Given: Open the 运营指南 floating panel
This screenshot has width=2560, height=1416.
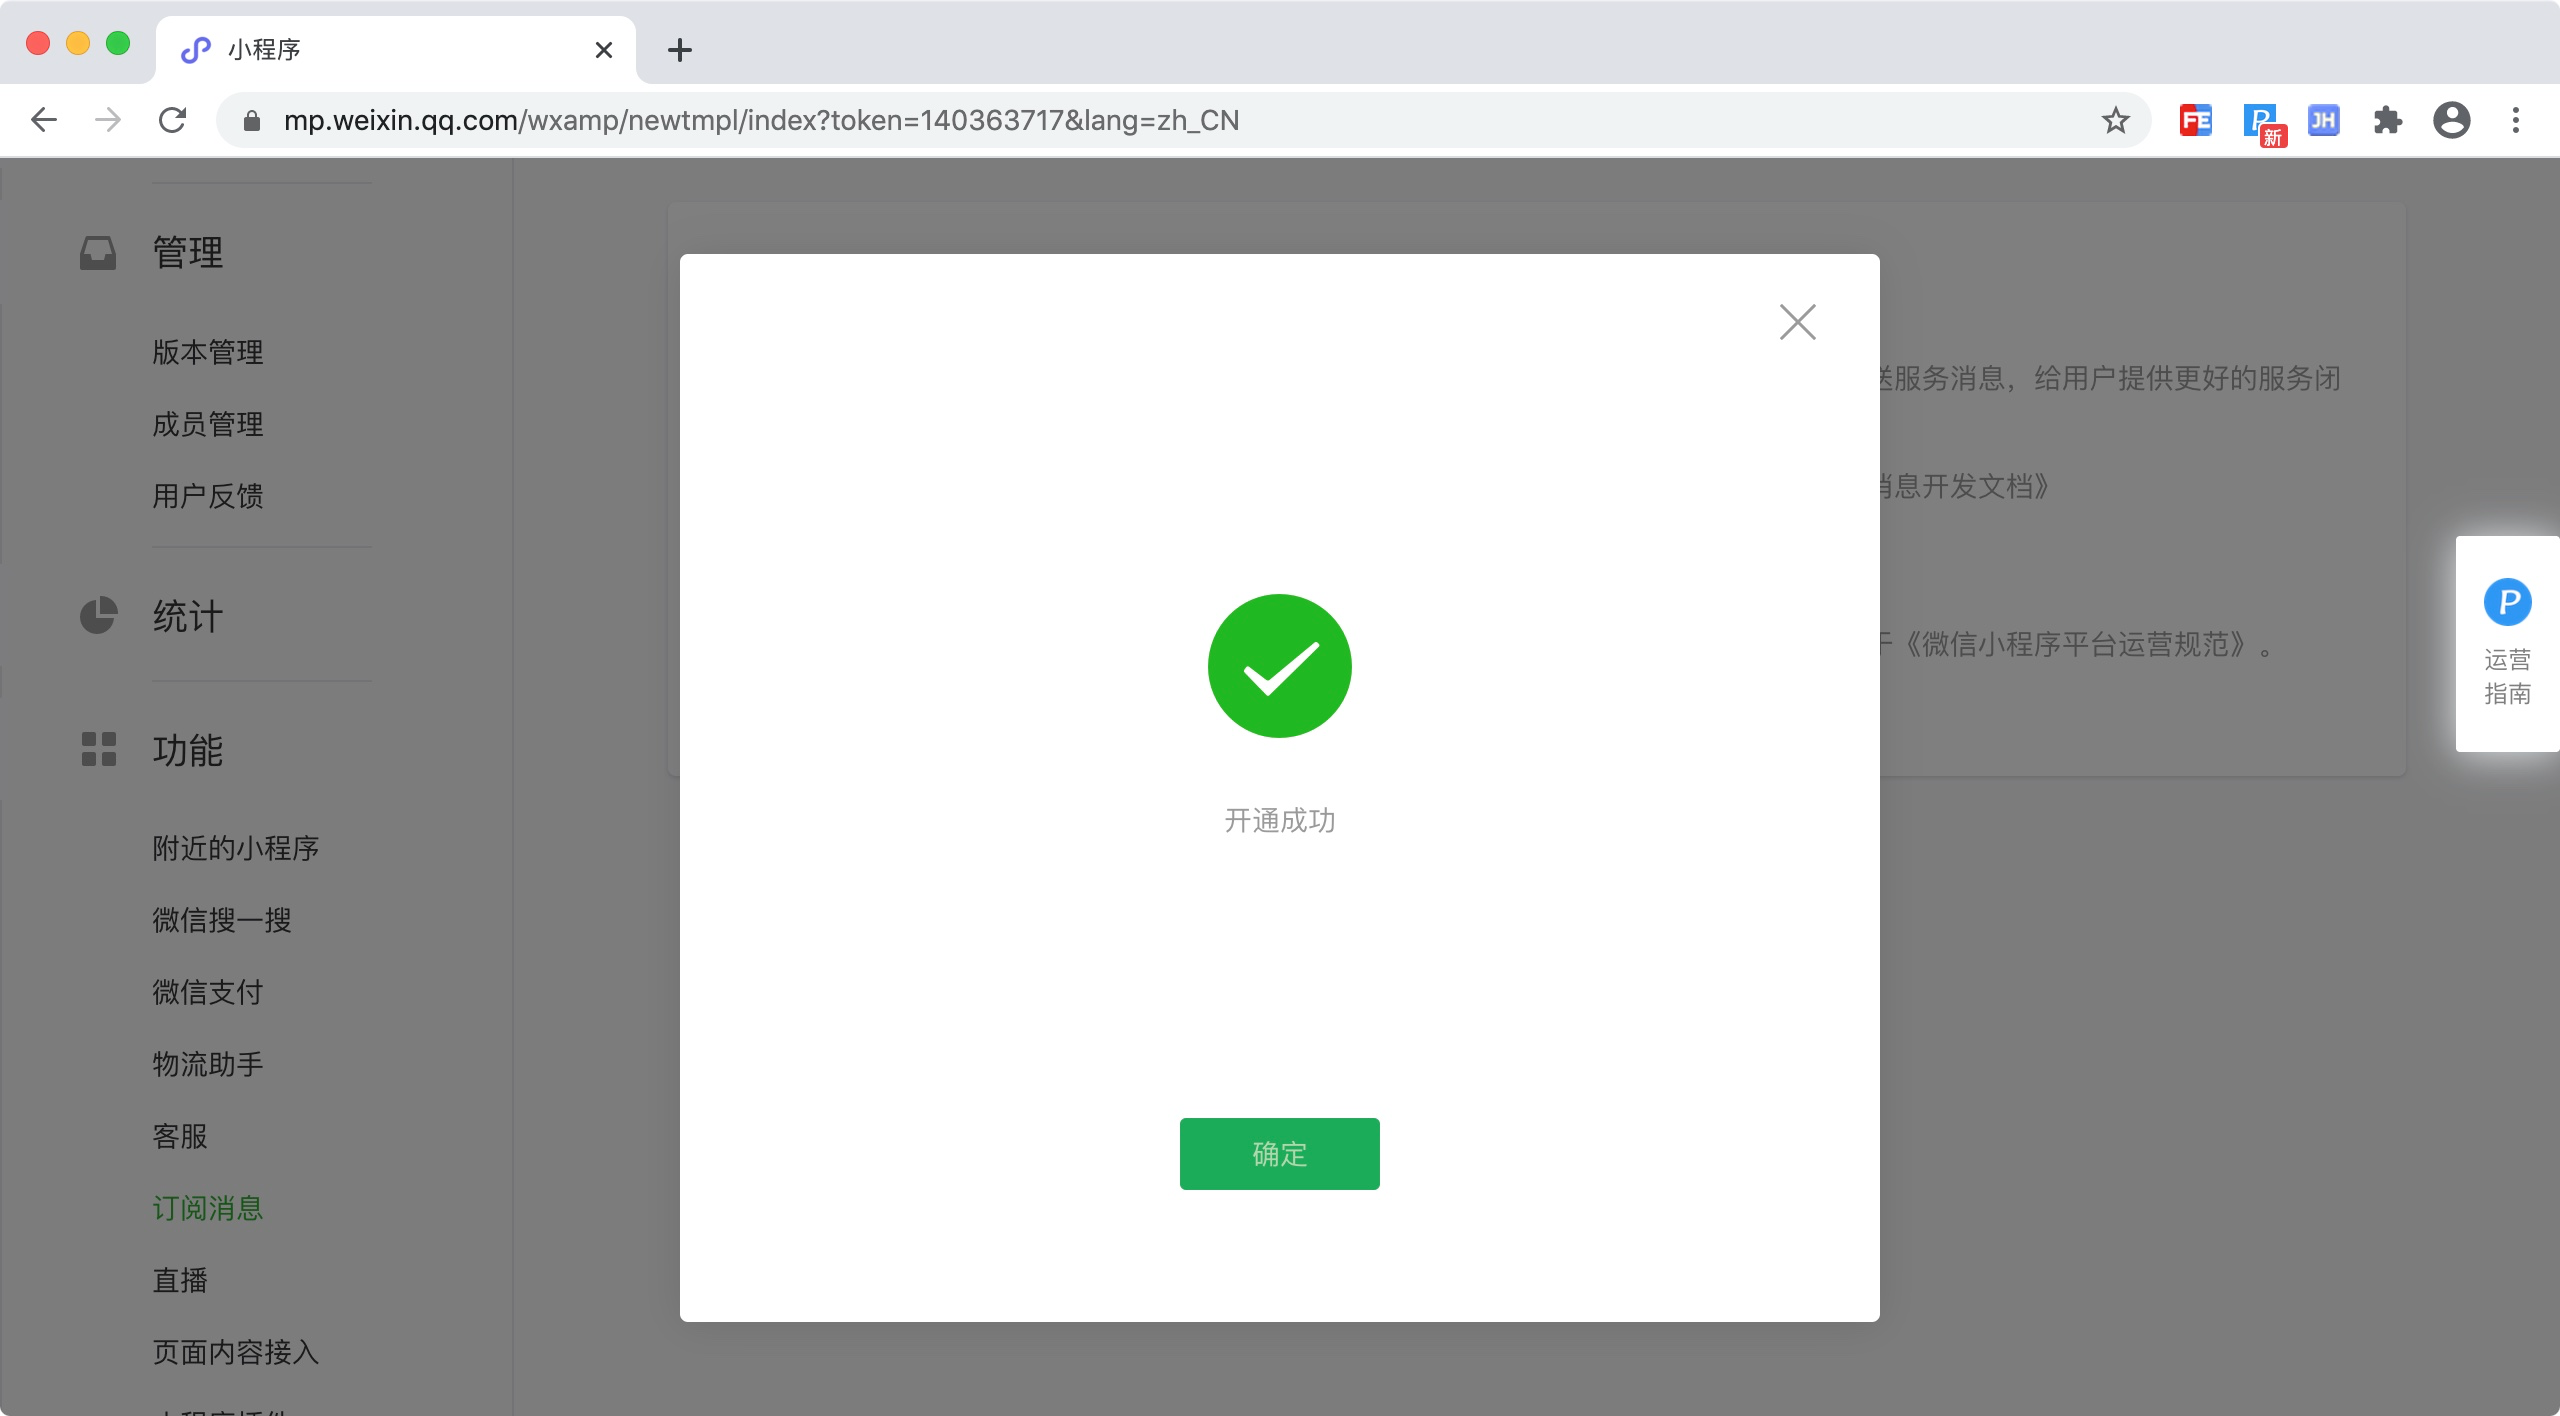Looking at the screenshot, I should click(x=2507, y=643).
